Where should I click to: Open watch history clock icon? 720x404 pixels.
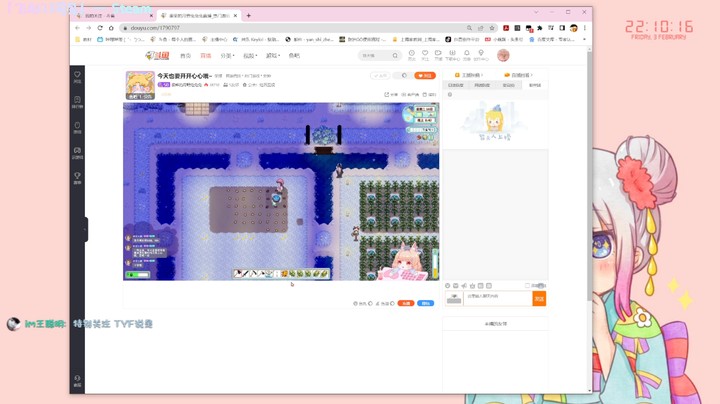pos(412,55)
